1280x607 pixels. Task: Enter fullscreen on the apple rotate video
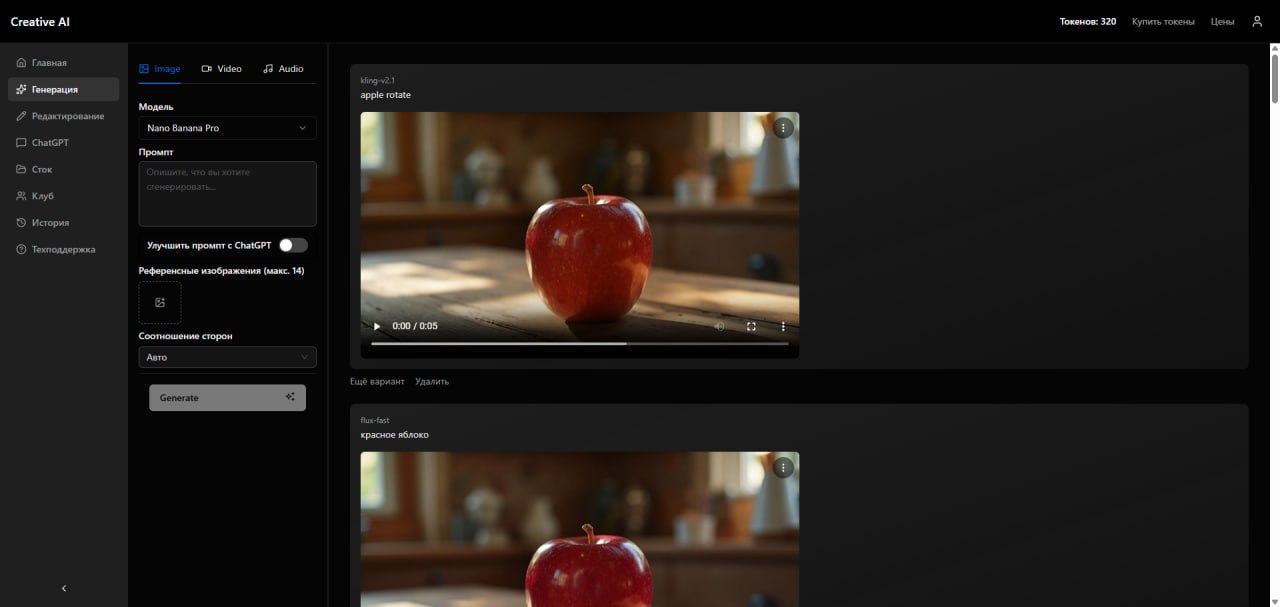click(x=751, y=326)
